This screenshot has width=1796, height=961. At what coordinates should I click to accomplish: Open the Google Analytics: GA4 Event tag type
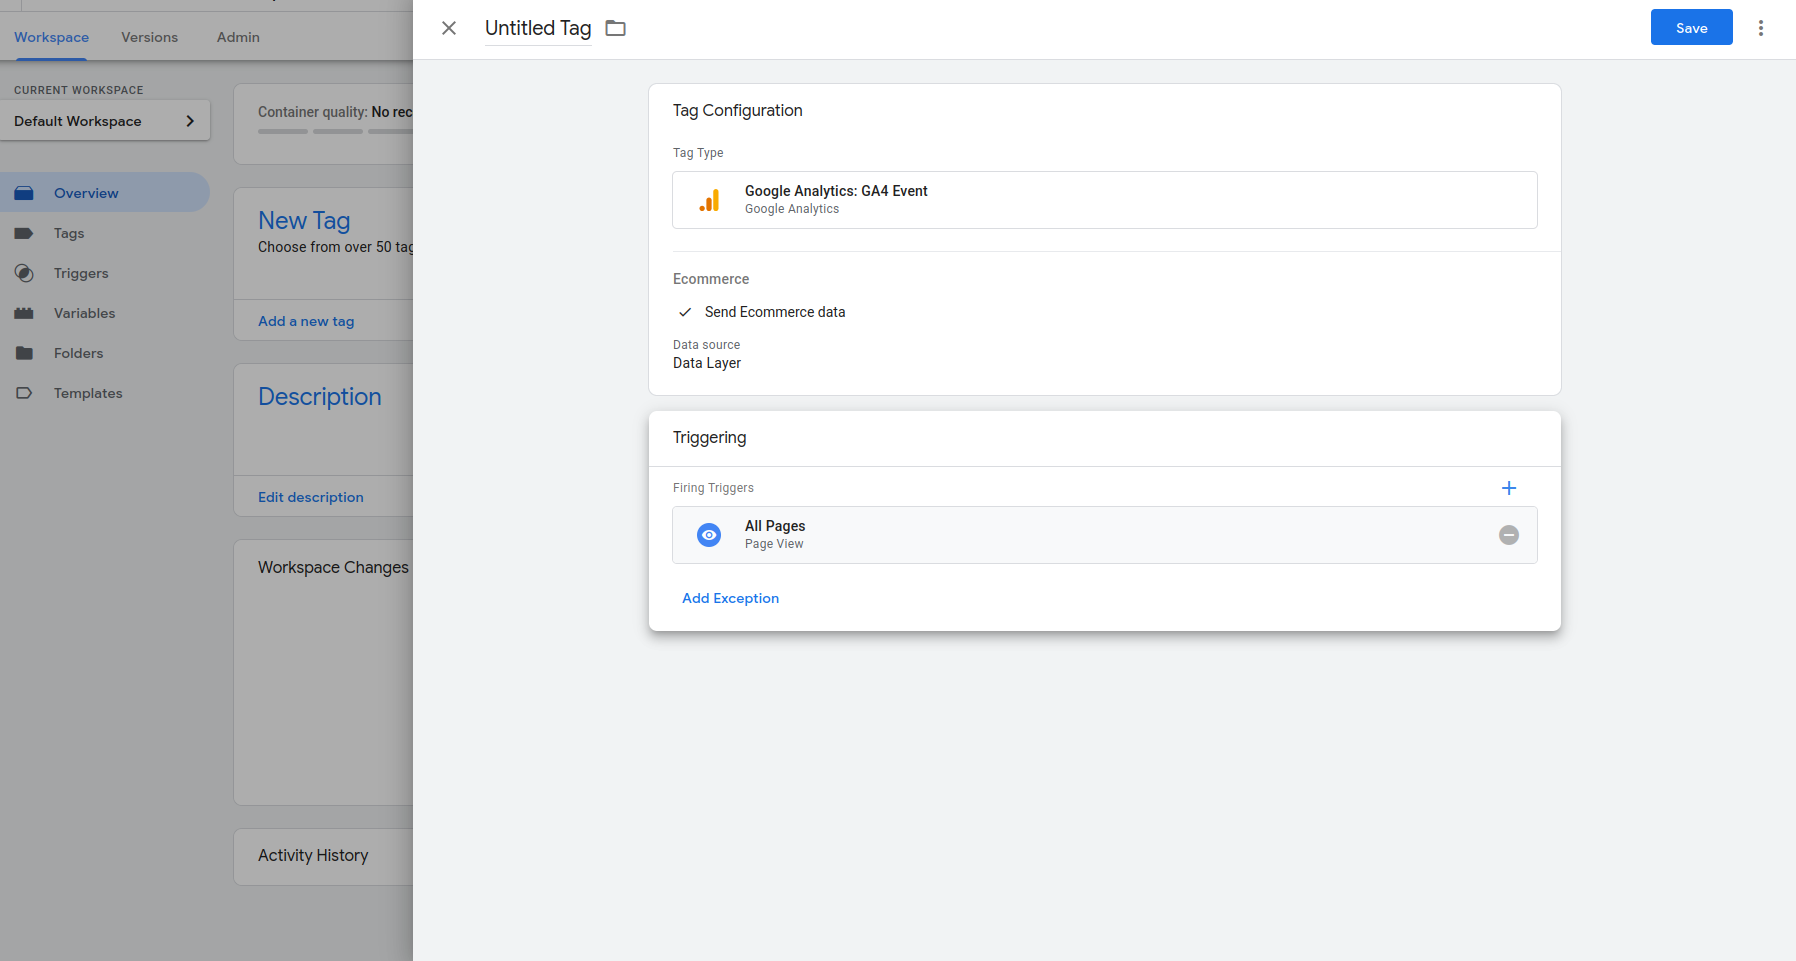(1104, 200)
